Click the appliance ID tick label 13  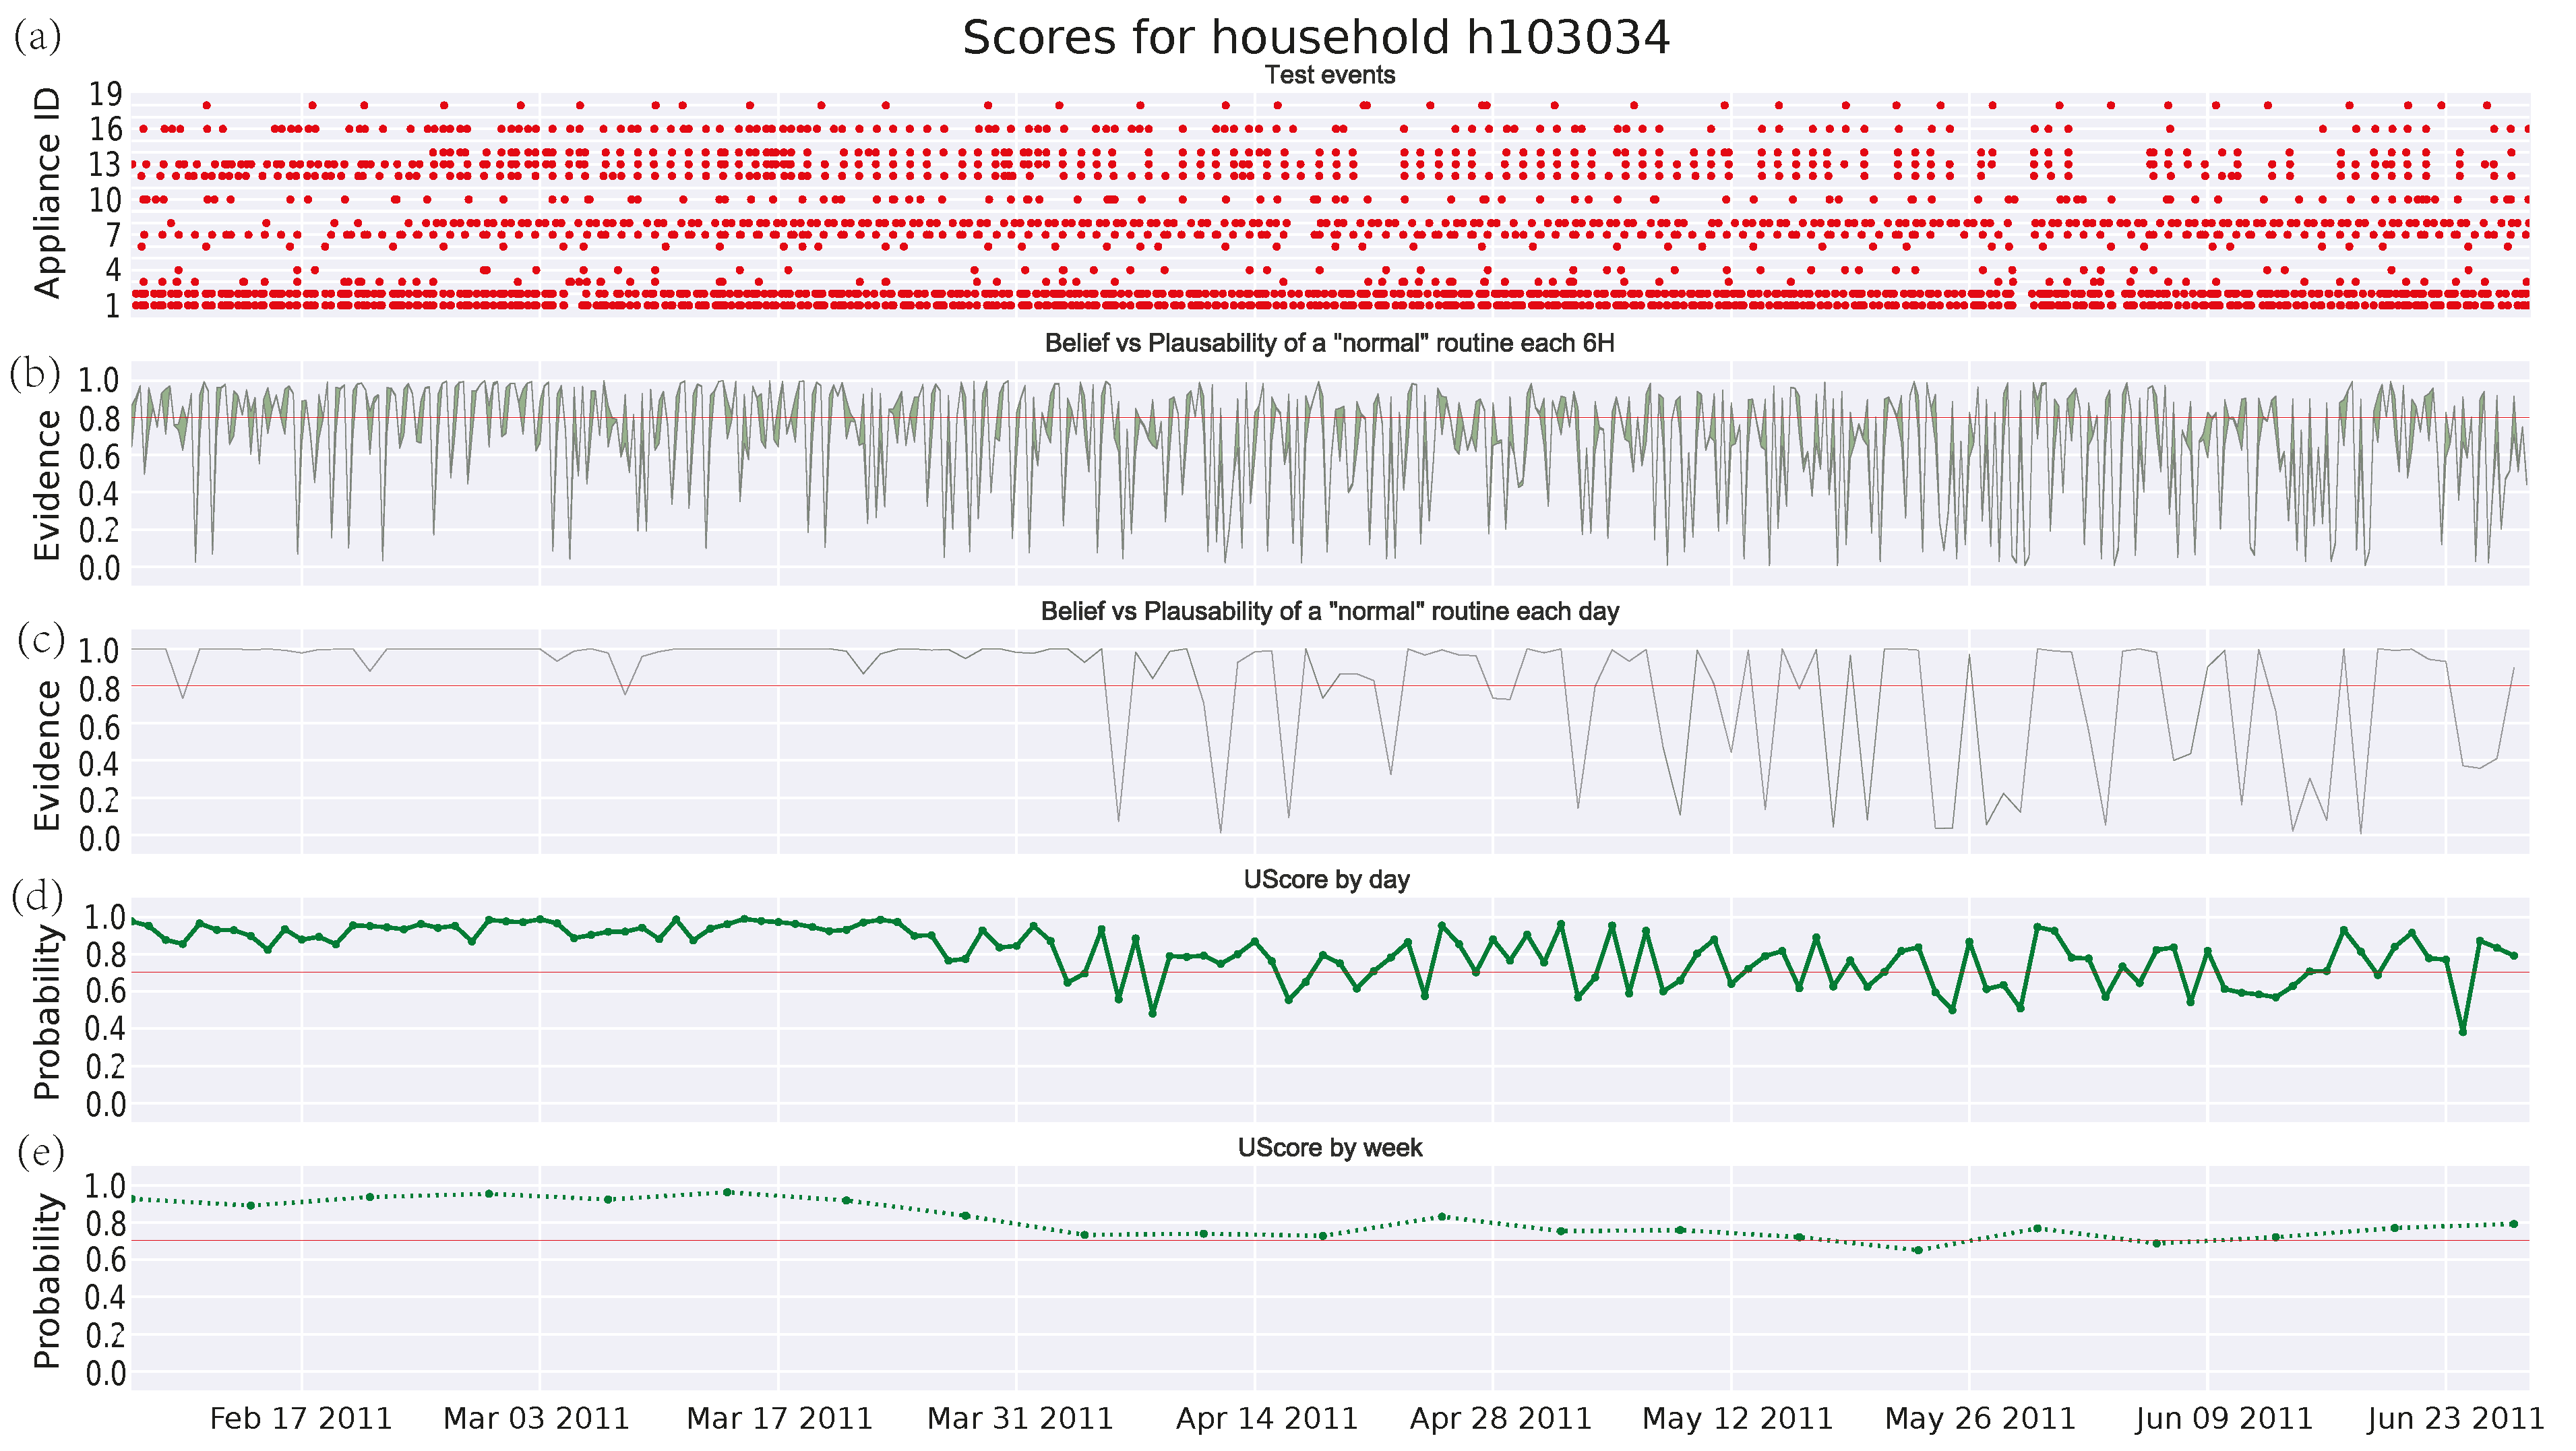(x=105, y=164)
